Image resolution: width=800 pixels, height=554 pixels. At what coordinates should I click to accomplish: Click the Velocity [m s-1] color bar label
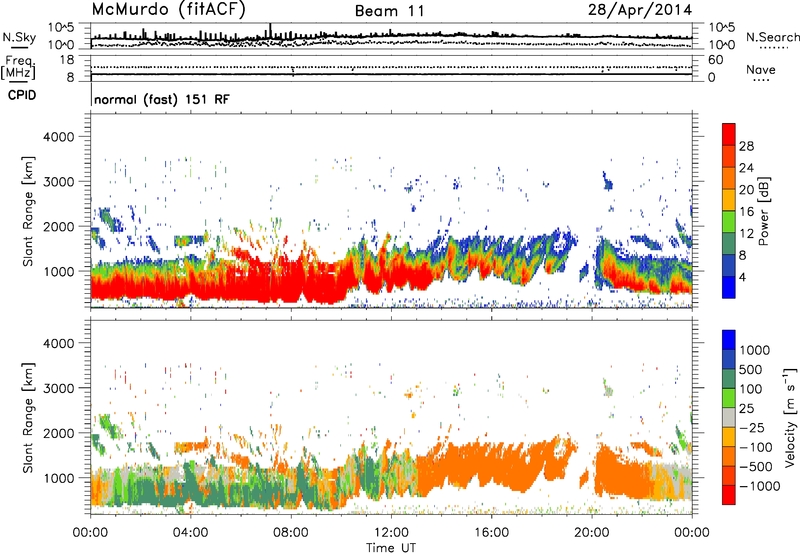point(790,417)
